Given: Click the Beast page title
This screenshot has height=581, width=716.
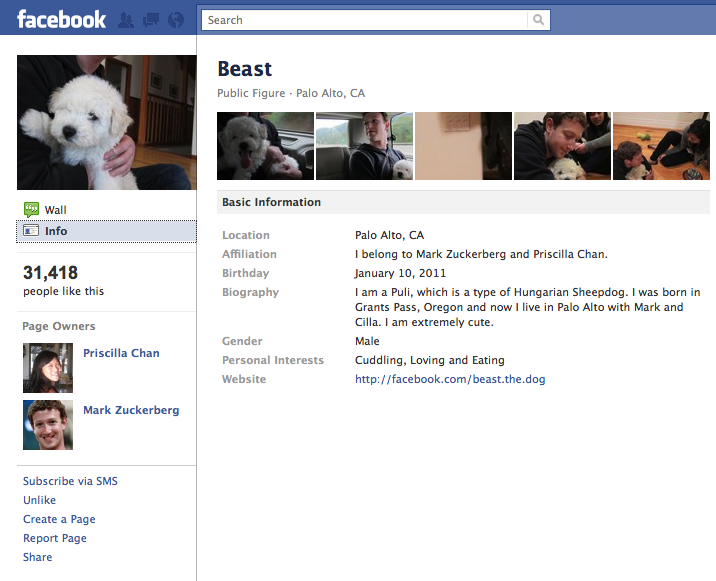Looking at the screenshot, I should (x=245, y=69).
